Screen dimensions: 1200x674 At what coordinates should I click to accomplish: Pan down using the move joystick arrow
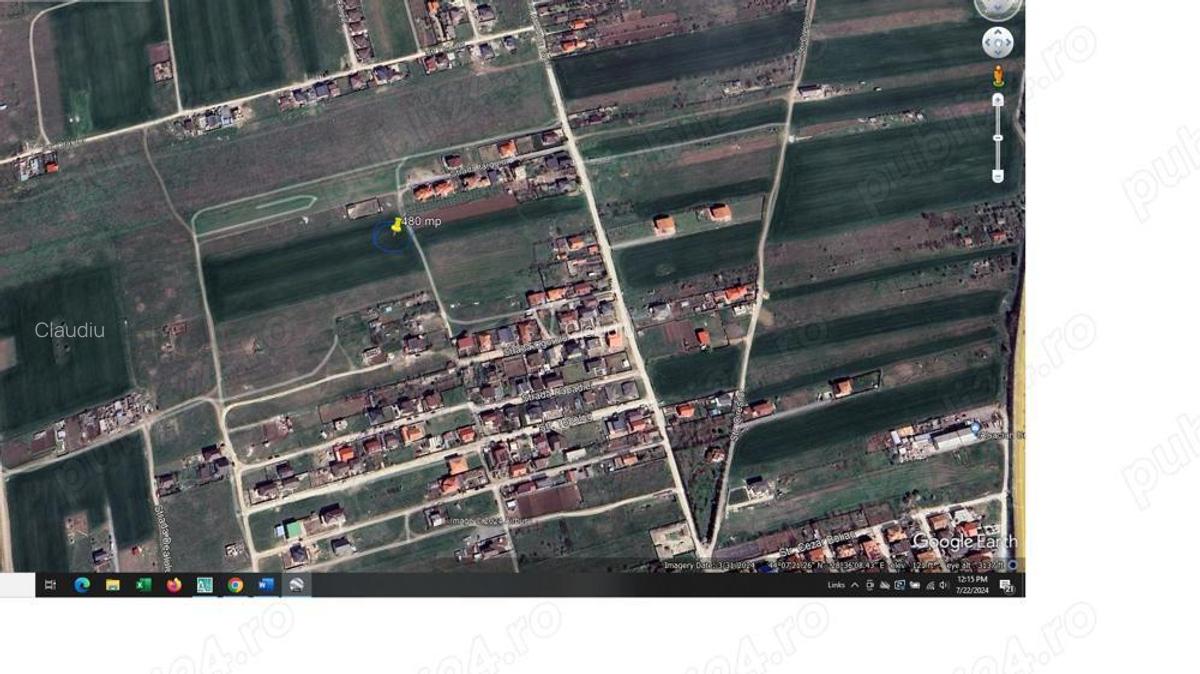click(x=997, y=52)
